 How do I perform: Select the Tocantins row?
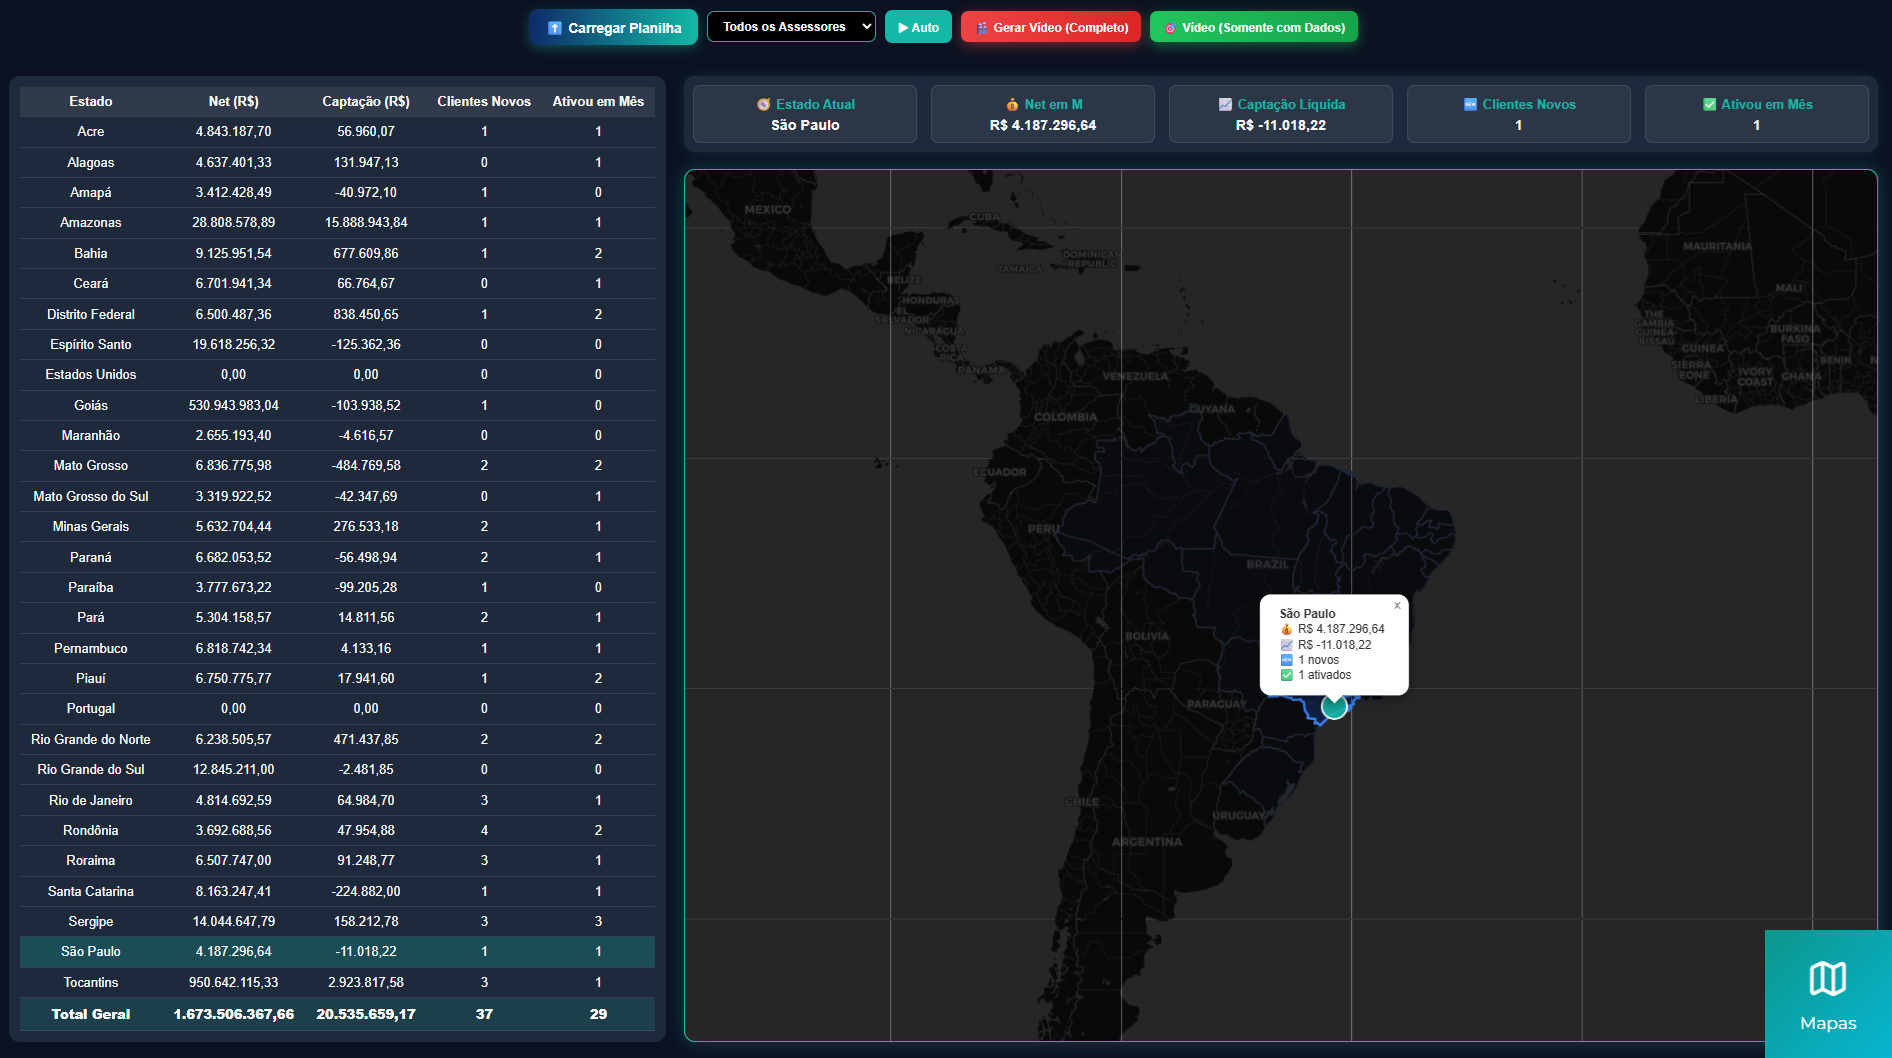(x=337, y=982)
